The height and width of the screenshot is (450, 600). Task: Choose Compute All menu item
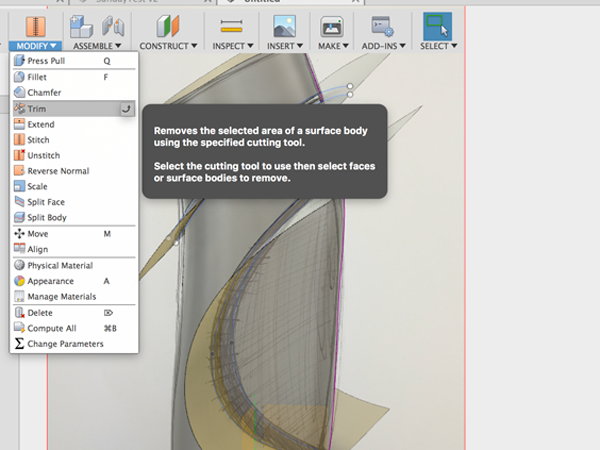click(74, 328)
